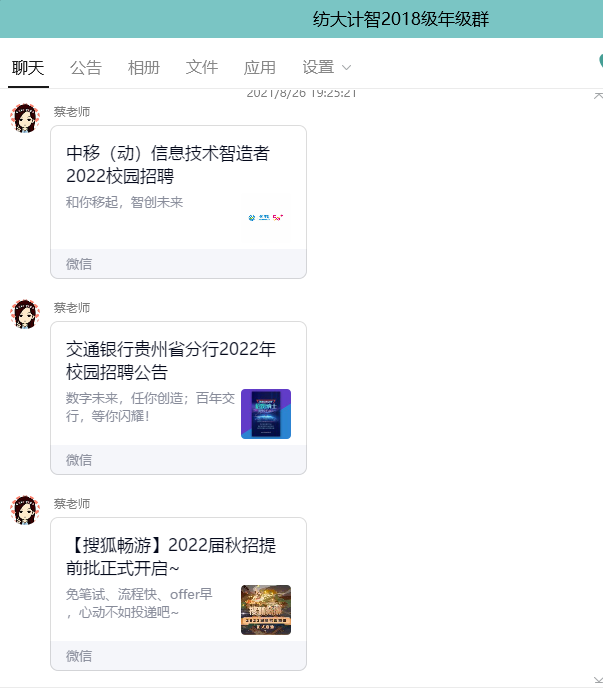
Task: Open the 【搜狐畅游】2022届秋招提前批 link
Action: coord(171,557)
